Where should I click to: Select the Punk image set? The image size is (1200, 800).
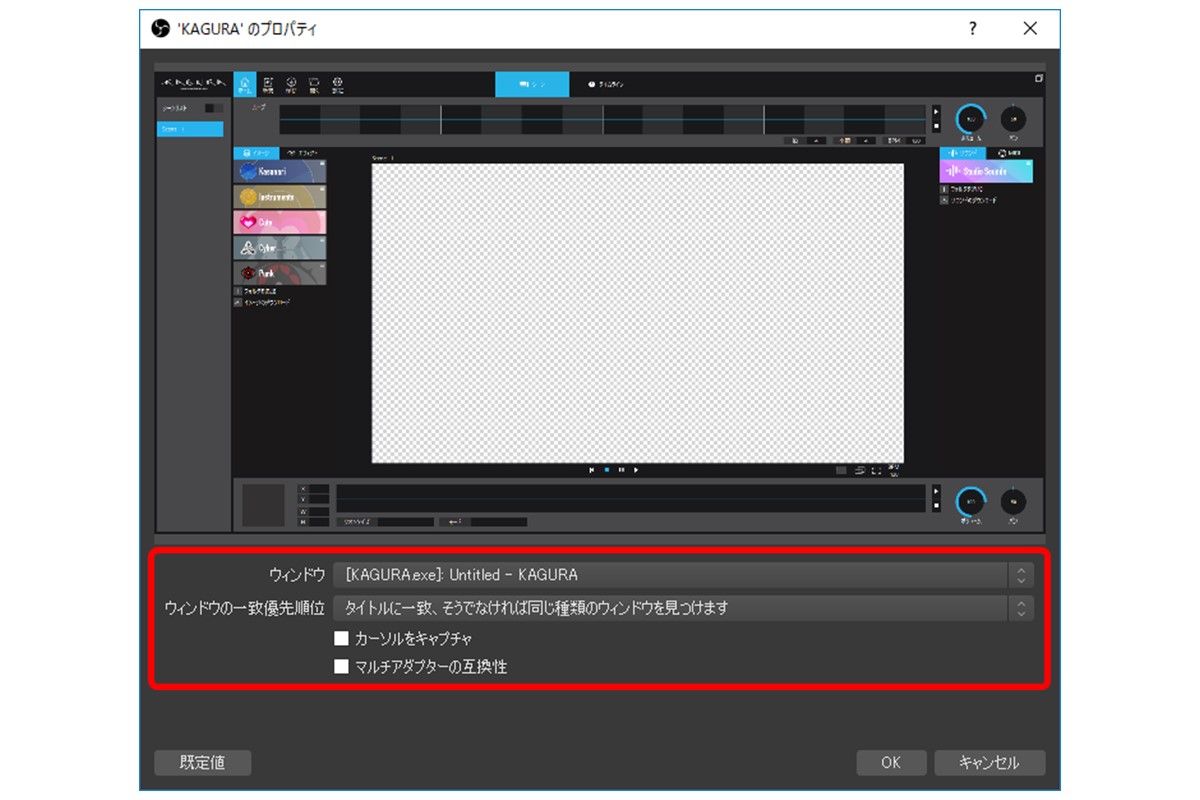pos(280,273)
